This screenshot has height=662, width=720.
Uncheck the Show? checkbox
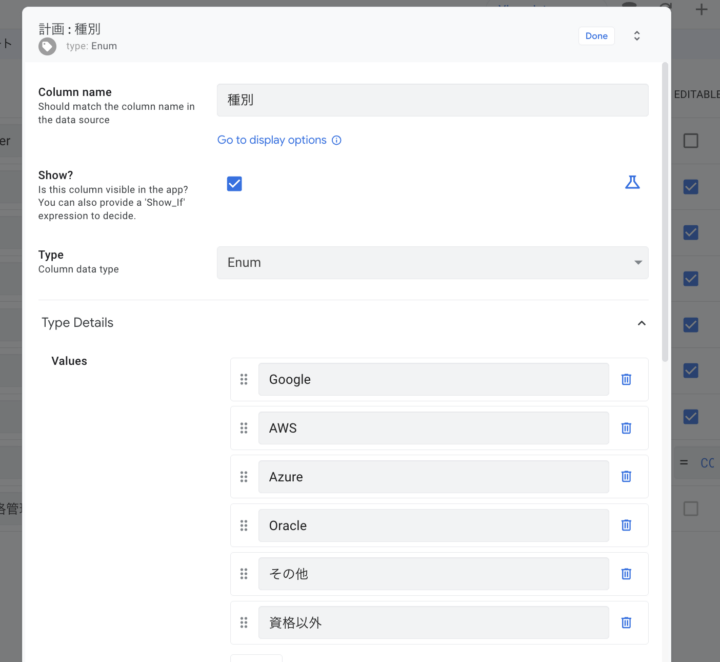234,184
